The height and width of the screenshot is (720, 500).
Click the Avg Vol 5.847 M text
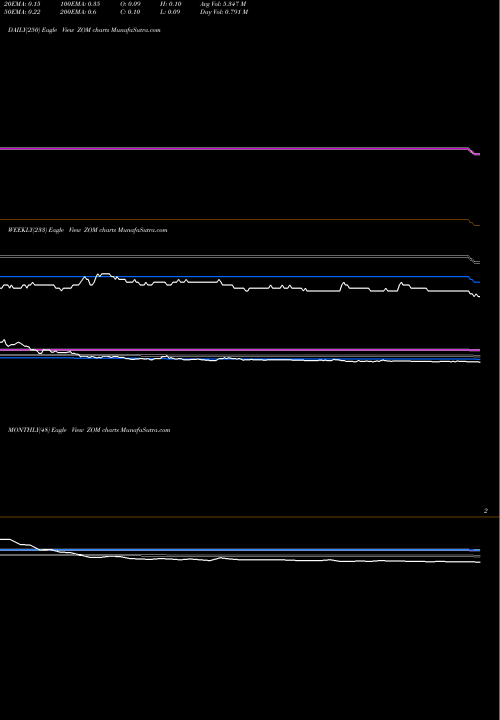coord(223,4)
